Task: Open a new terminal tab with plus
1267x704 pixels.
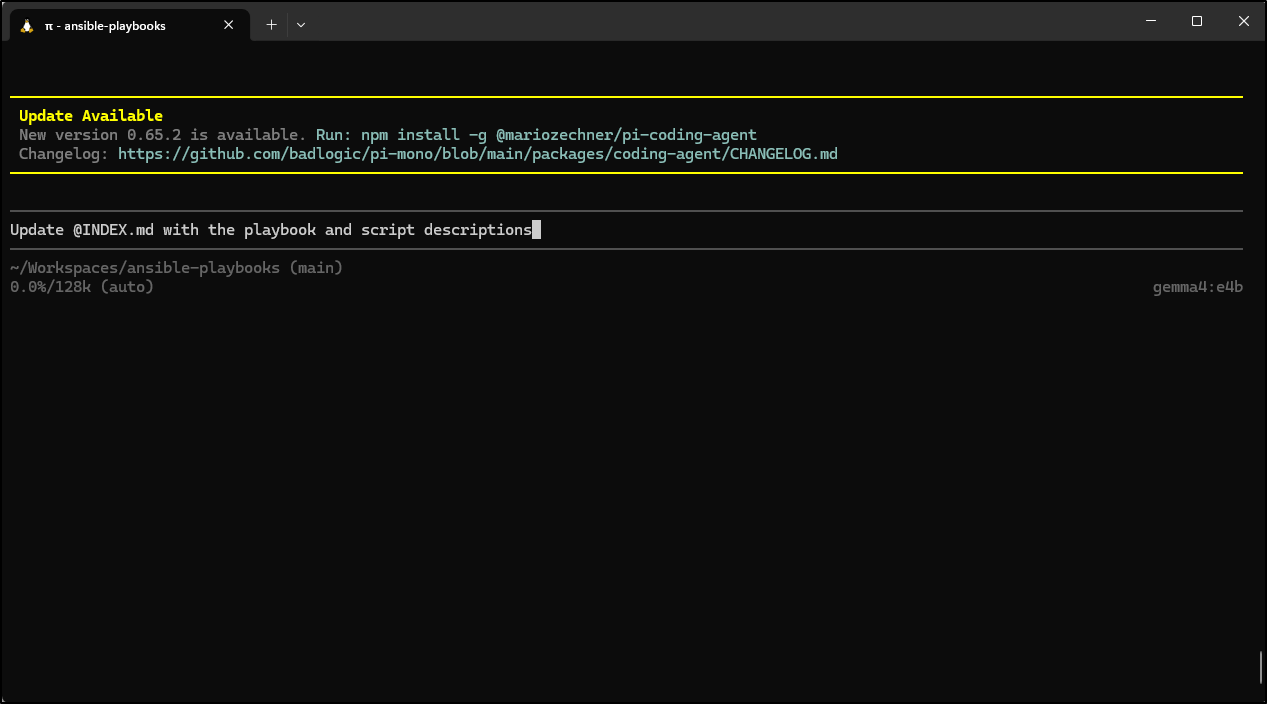Action: click(x=271, y=25)
